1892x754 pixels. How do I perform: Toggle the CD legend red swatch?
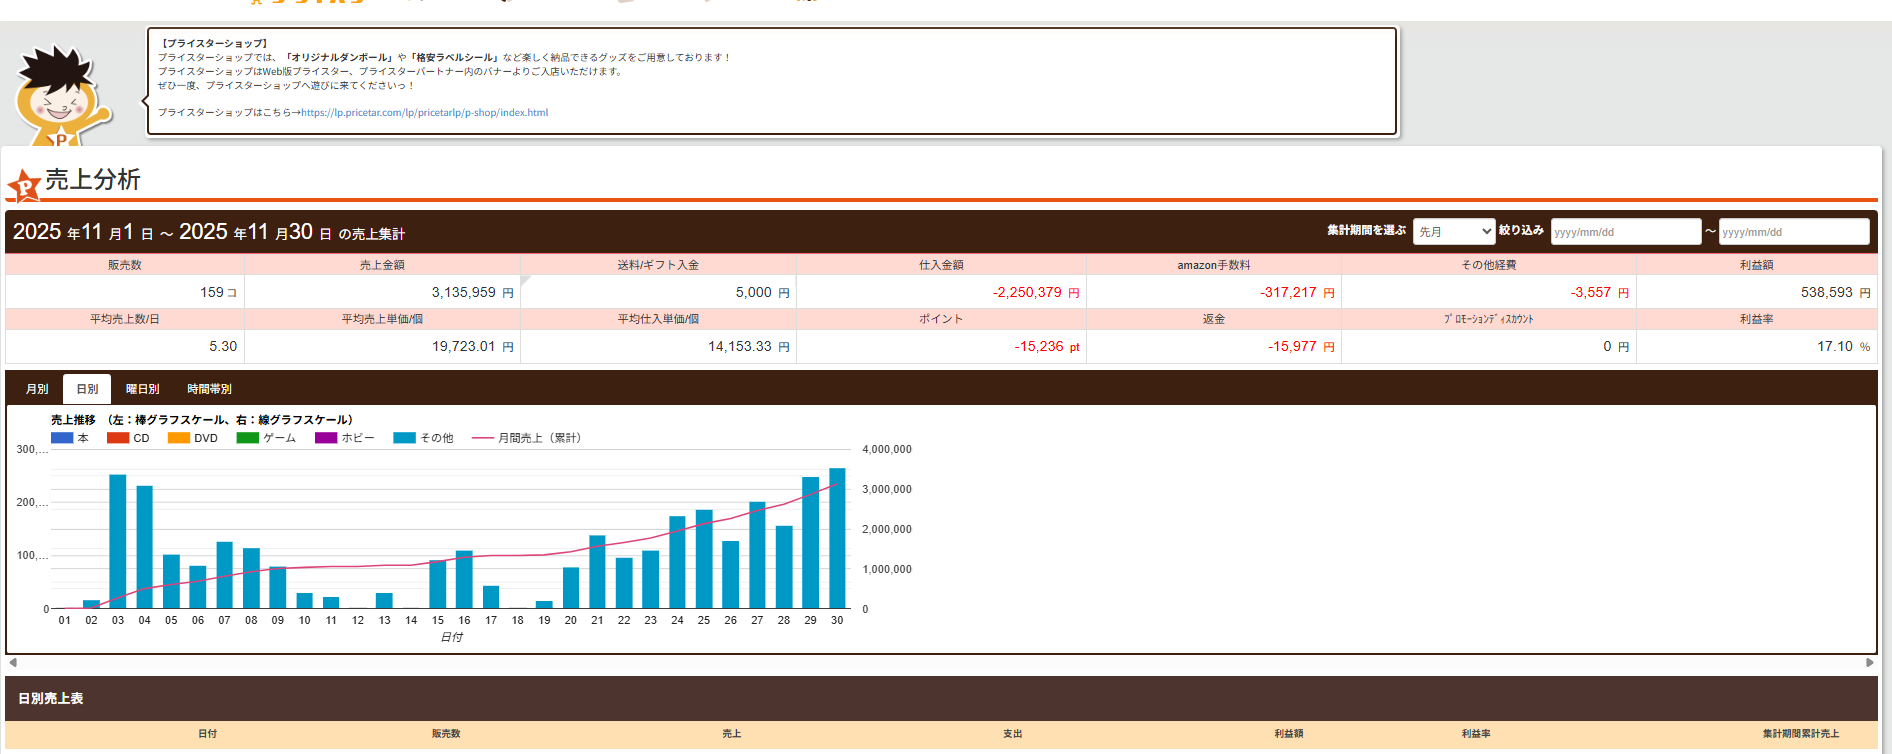tap(118, 438)
